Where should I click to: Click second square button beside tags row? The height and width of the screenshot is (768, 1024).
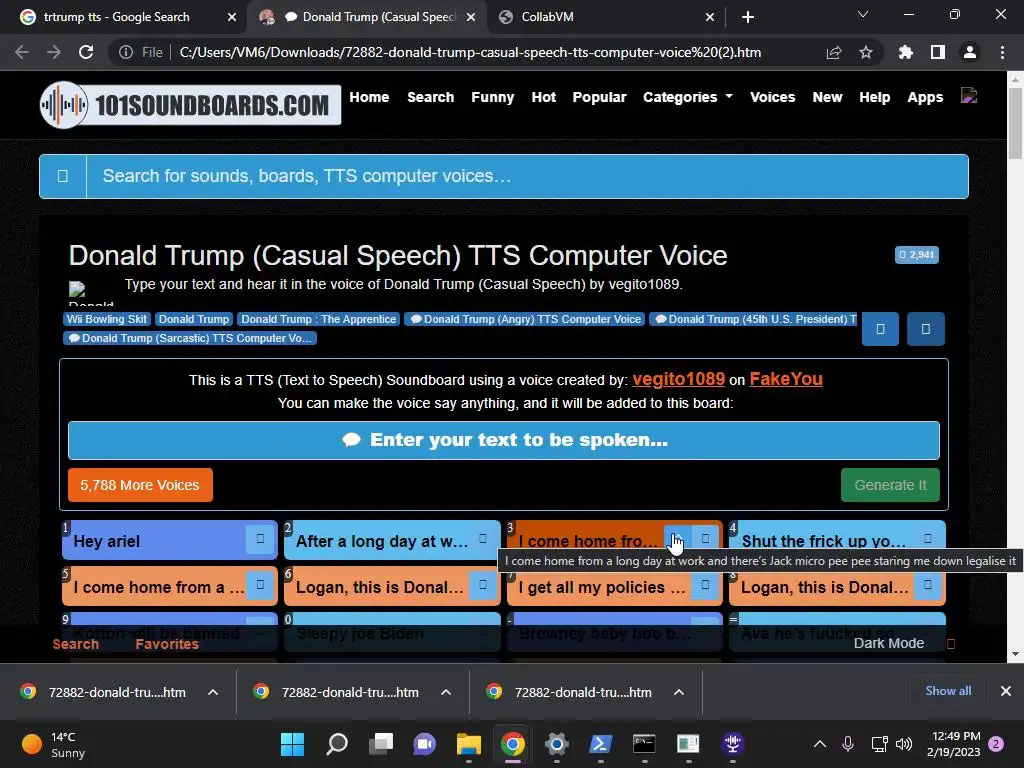[x=925, y=328]
